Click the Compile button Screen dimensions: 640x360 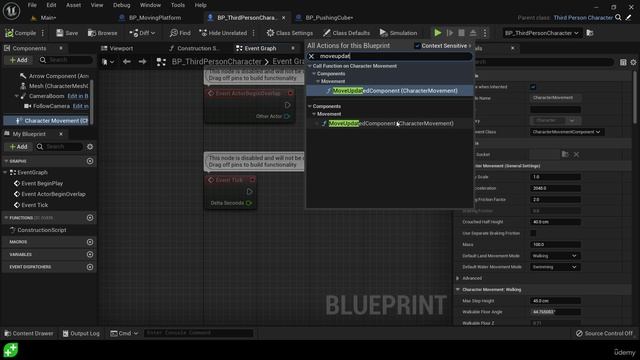(20, 33)
